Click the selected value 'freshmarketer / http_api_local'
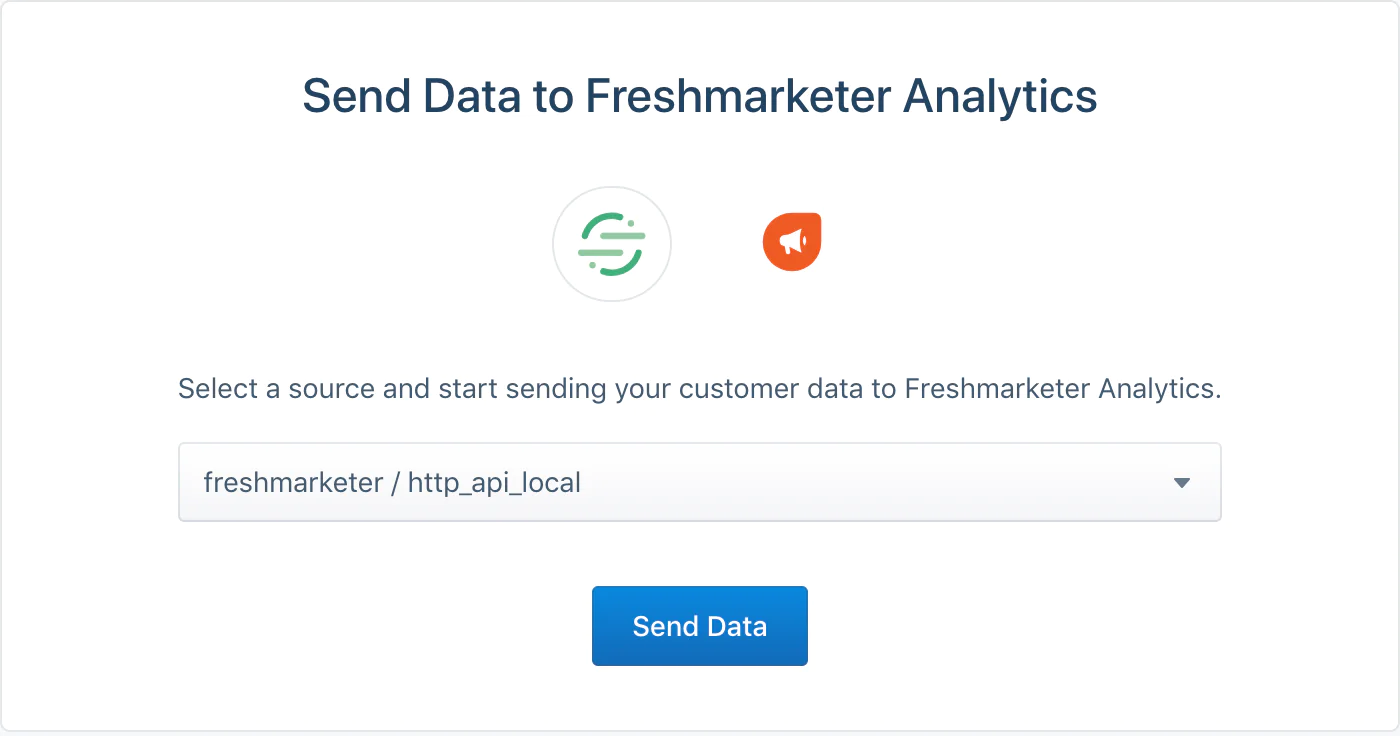Screen dimensions: 1400x736 pos(392,483)
